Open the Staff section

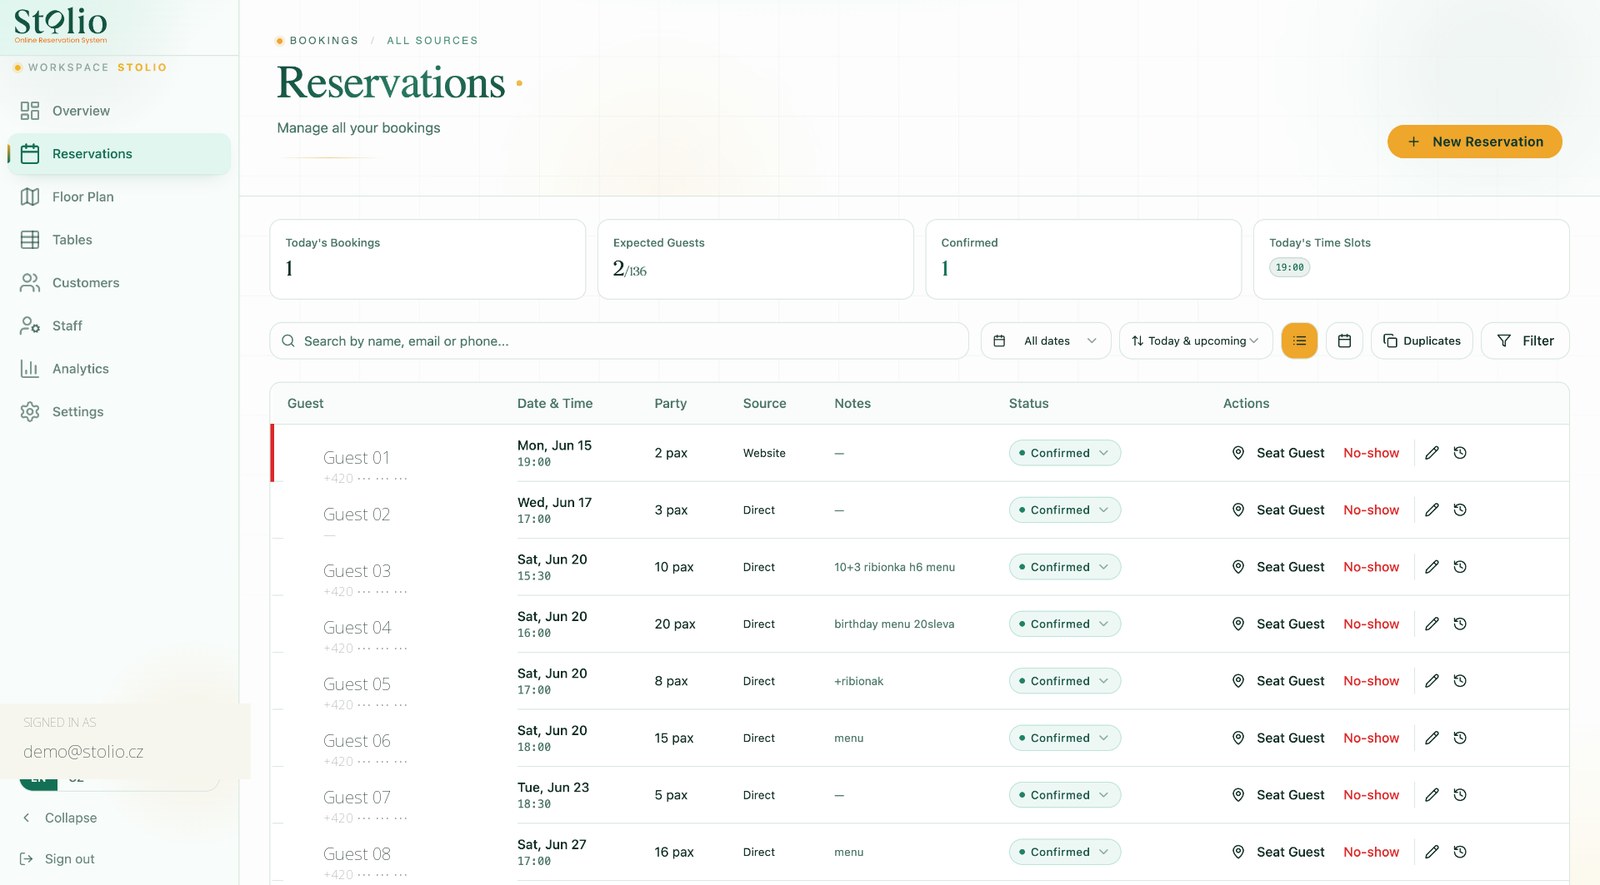[x=120, y=326]
